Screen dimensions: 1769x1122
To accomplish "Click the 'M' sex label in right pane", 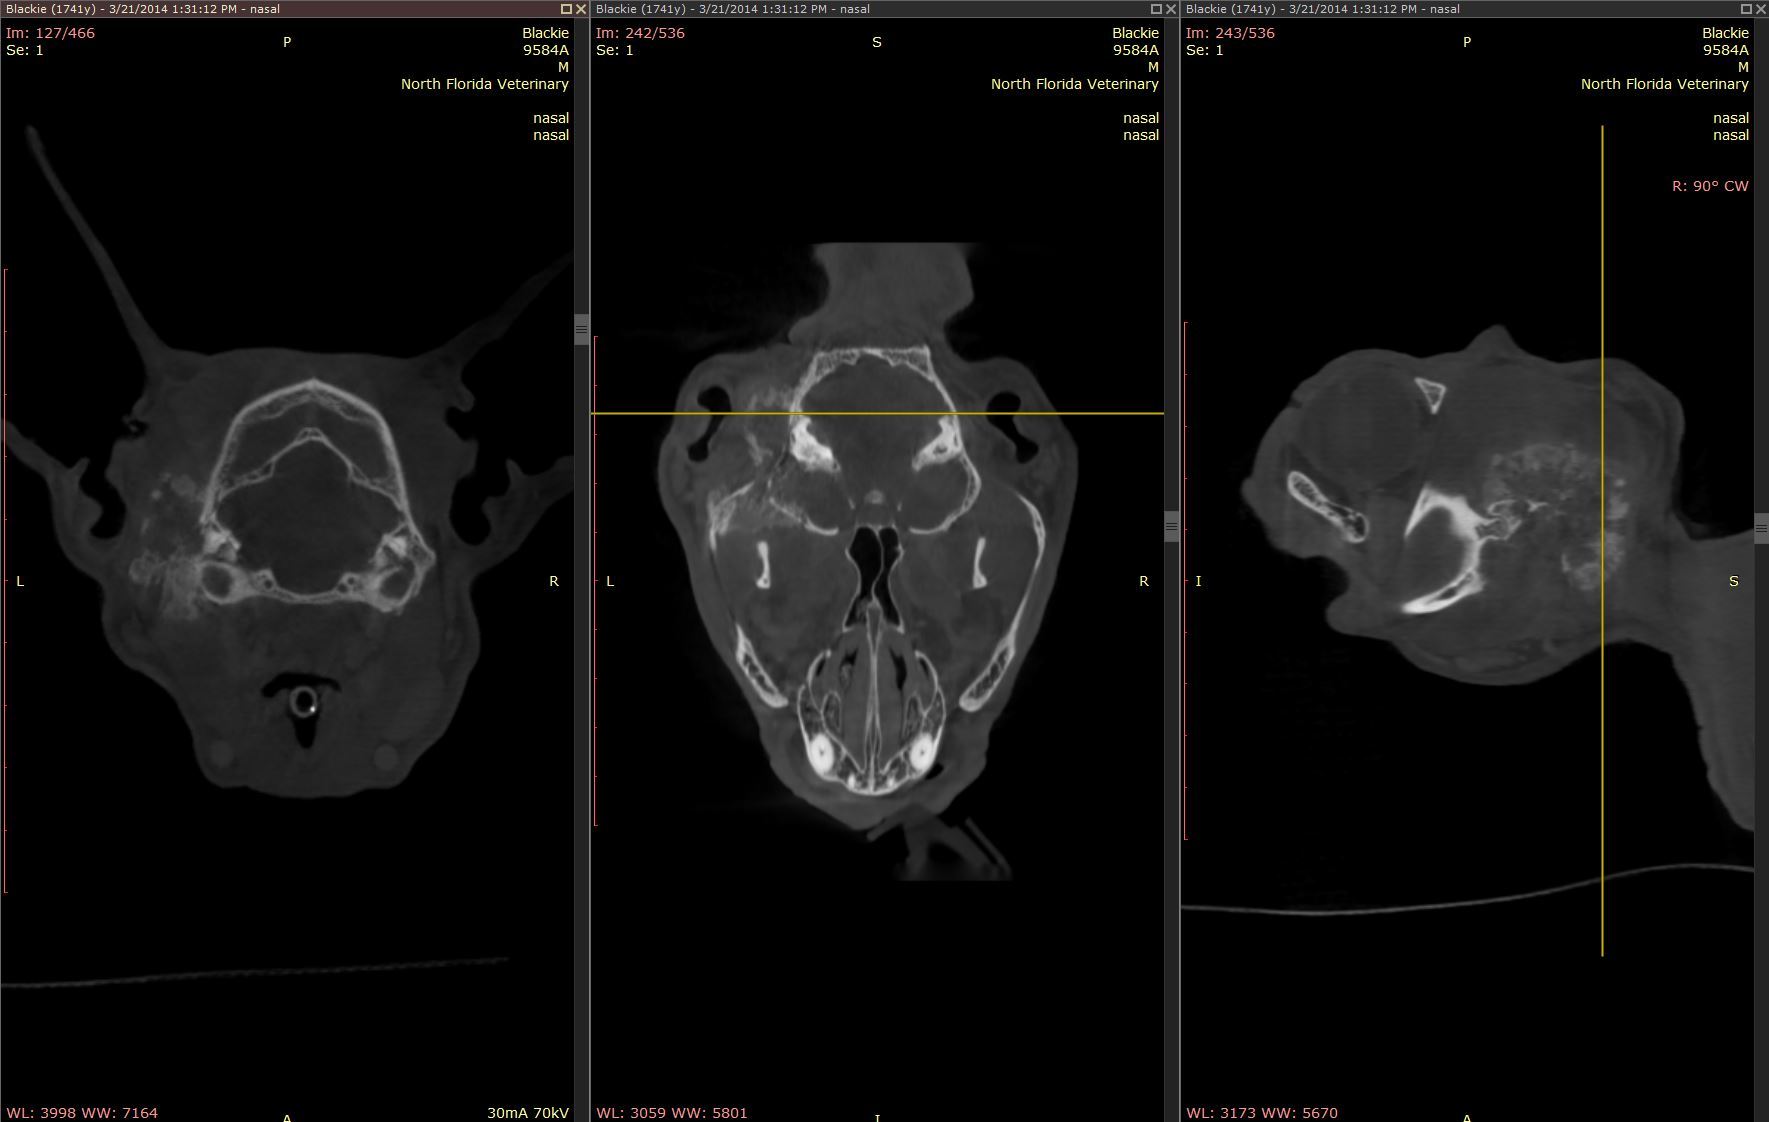I will point(1743,67).
